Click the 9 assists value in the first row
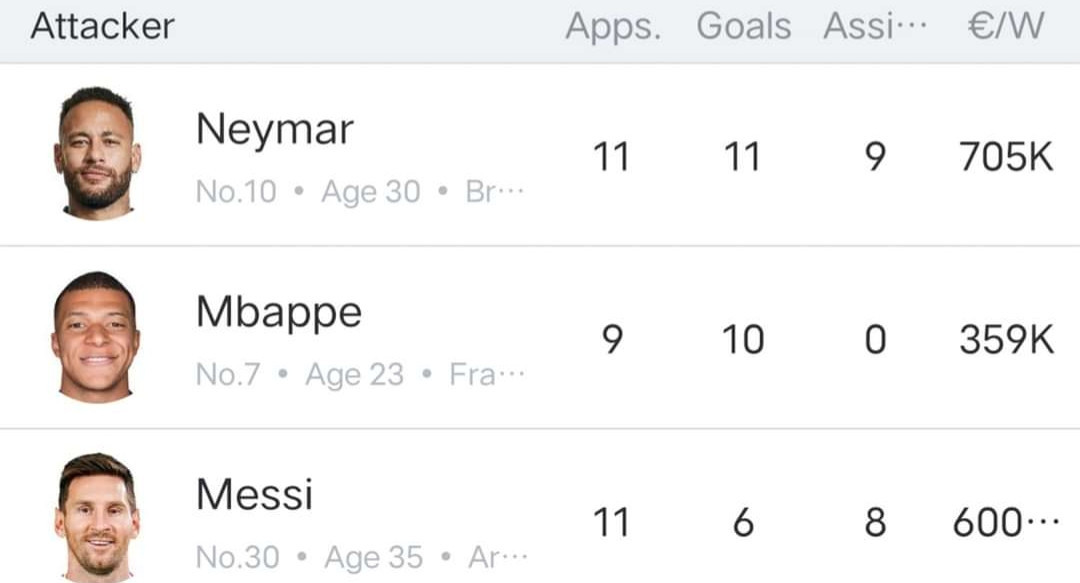The height and width of the screenshot is (583, 1080). [875, 157]
